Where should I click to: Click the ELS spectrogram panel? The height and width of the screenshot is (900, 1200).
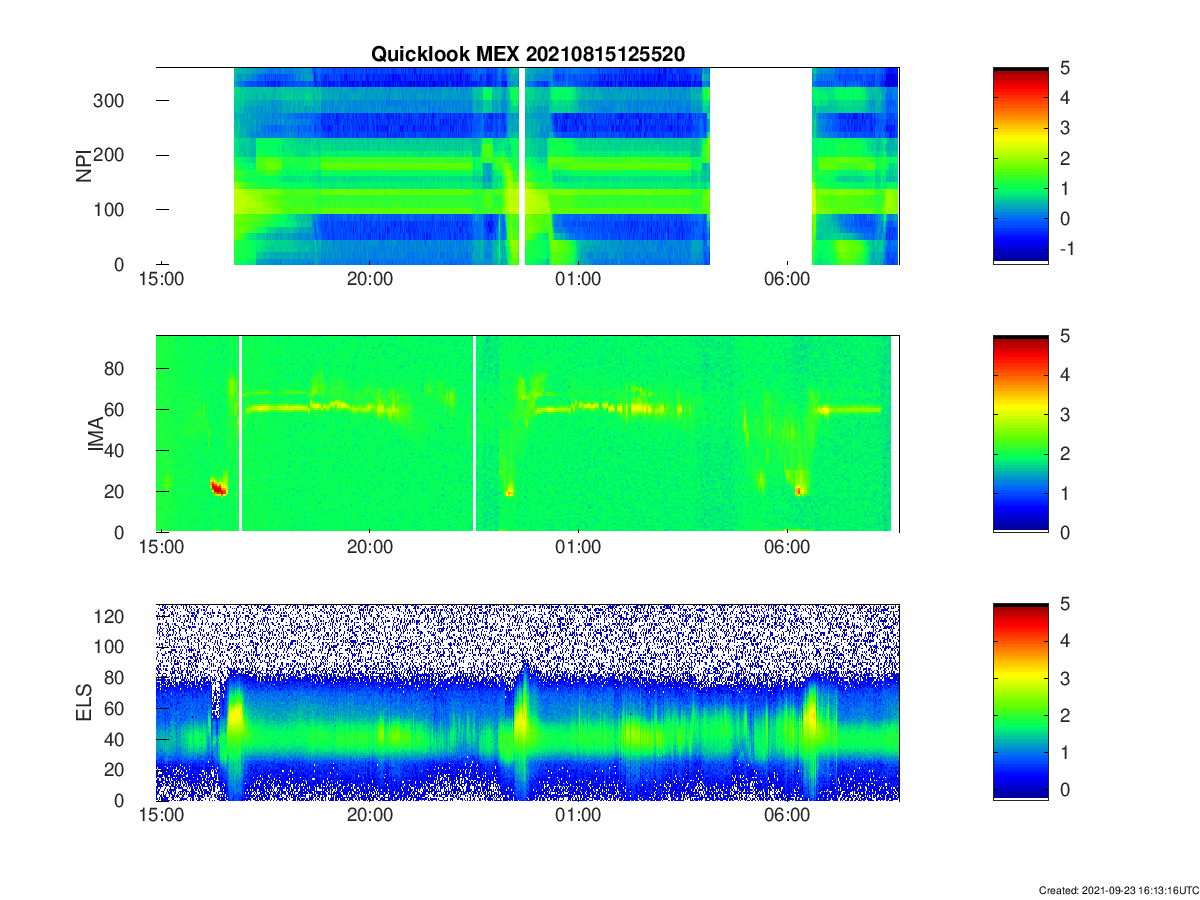click(x=528, y=702)
